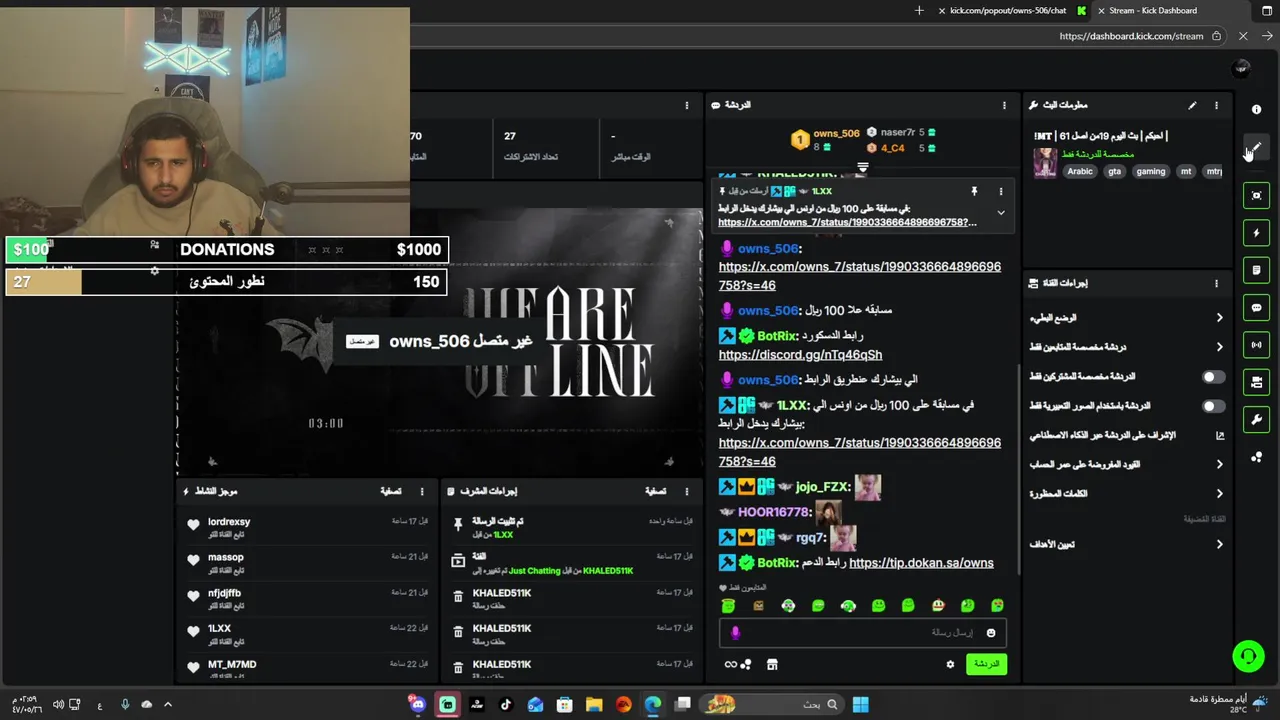
Task: Toggle the lightning activity feed sidebar icon
Action: click(1257, 233)
